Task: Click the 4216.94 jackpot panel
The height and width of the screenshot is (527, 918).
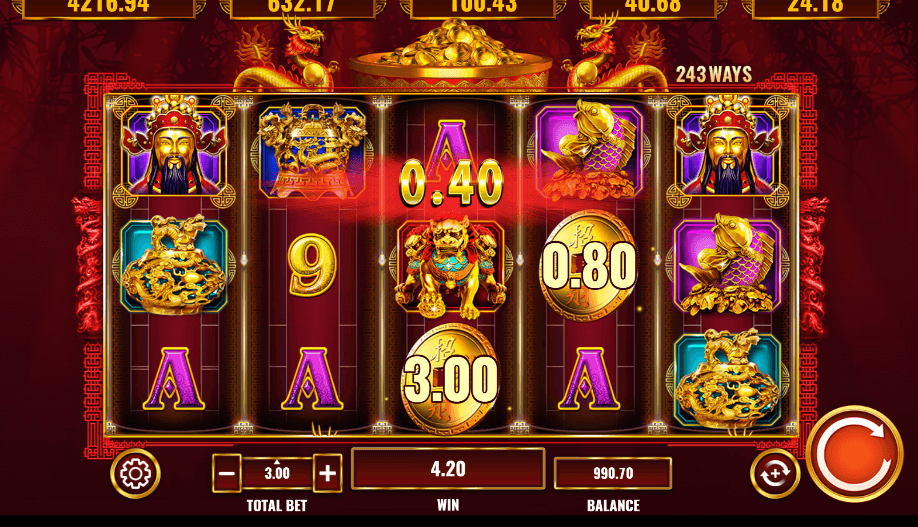Action: 109,7
